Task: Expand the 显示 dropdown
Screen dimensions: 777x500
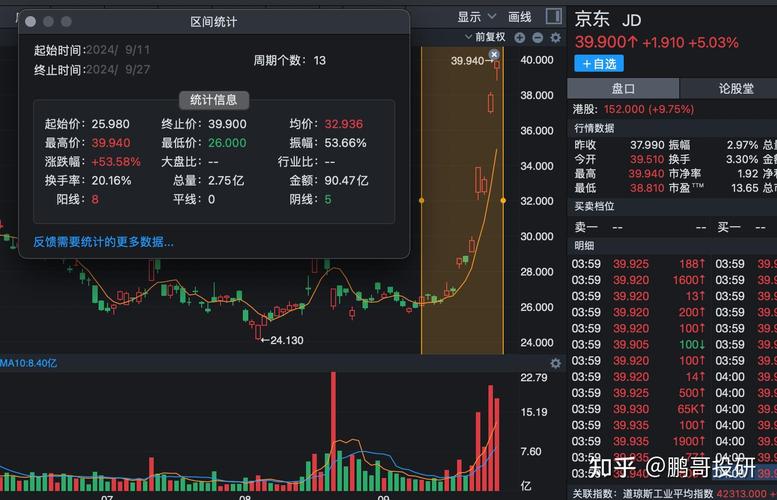Action: pyautogui.click(x=477, y=16)
